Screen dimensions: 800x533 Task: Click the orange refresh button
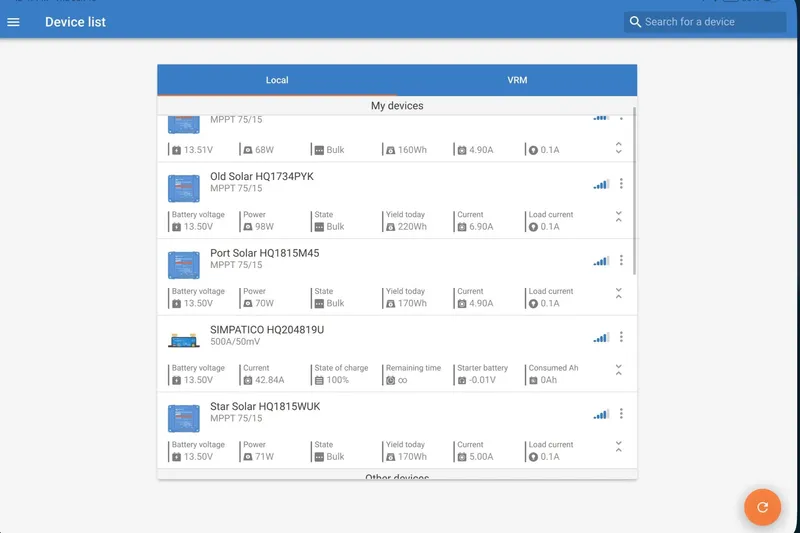tap(762, 507)
